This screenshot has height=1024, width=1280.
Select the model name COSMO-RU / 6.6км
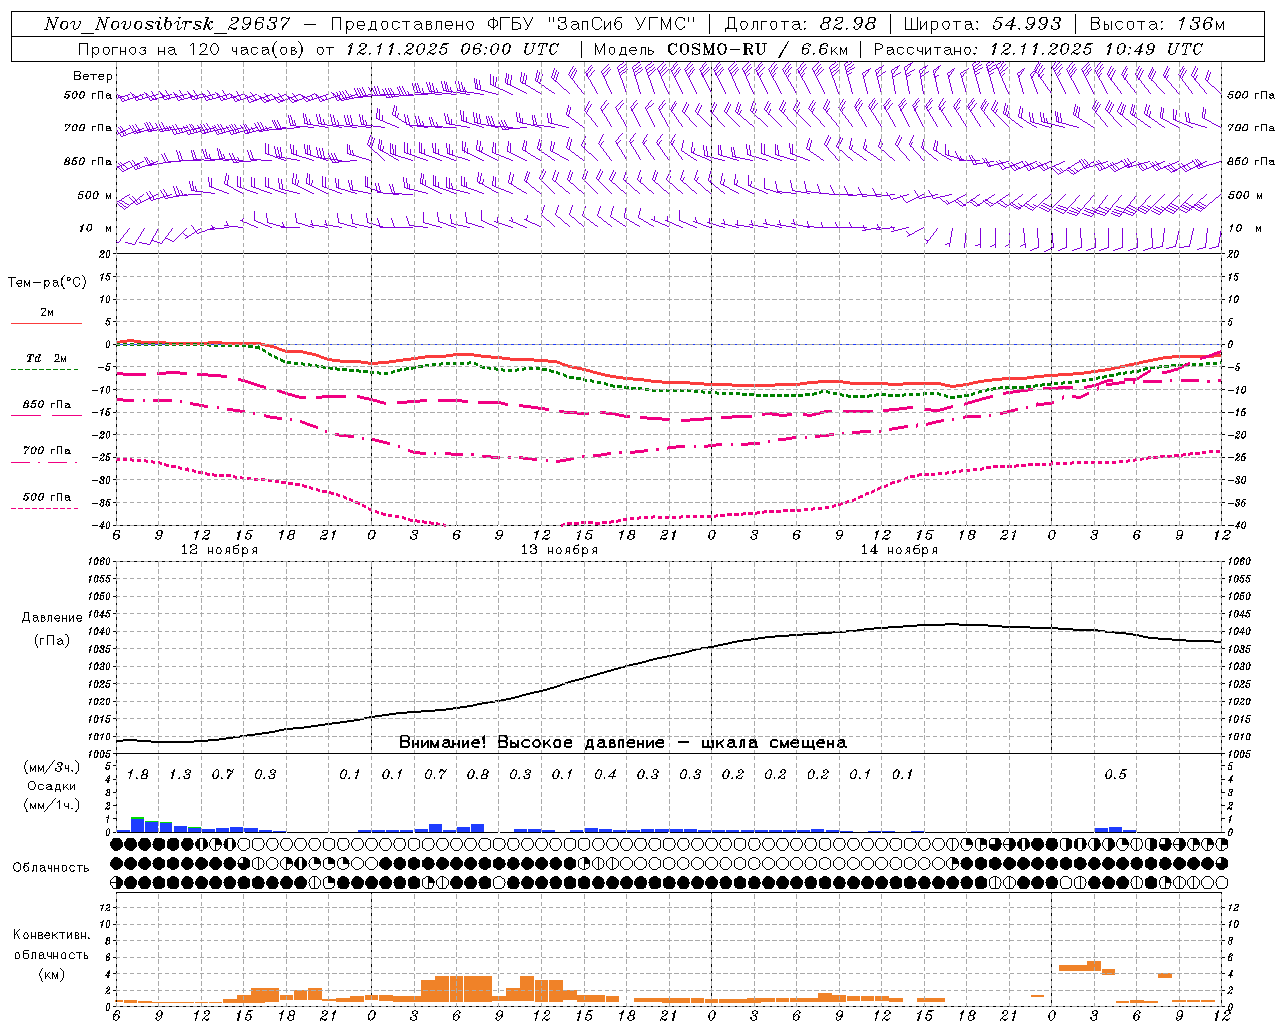pos(757,49)
